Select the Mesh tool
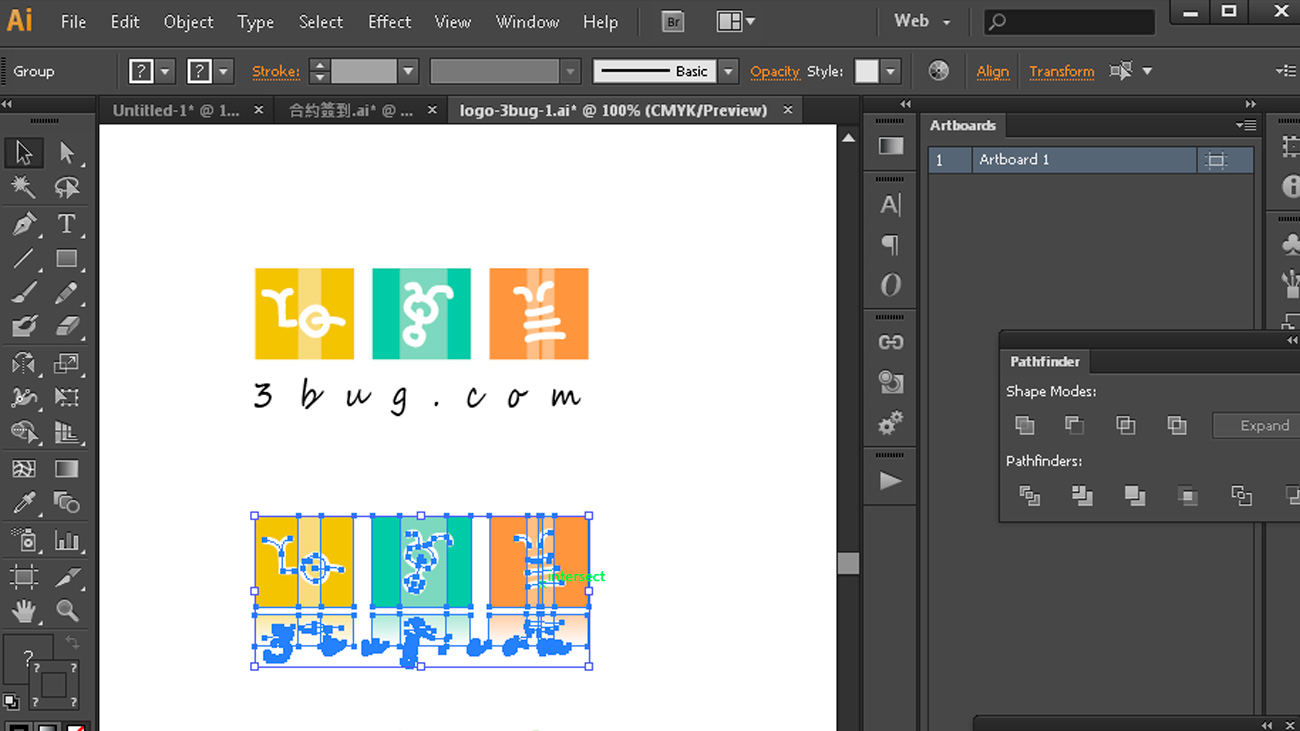The height and width of the screenshot is (731, 1300). [x=23, y=468]
